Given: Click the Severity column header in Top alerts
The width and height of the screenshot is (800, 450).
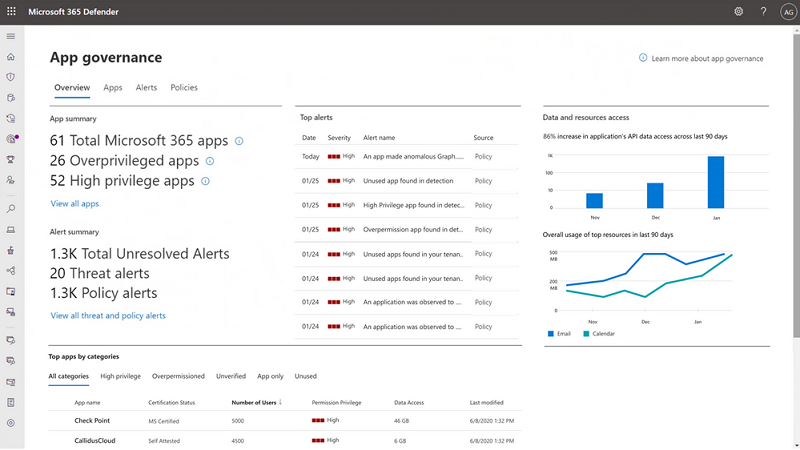Looking at the screenshot, I should [339, 138].
